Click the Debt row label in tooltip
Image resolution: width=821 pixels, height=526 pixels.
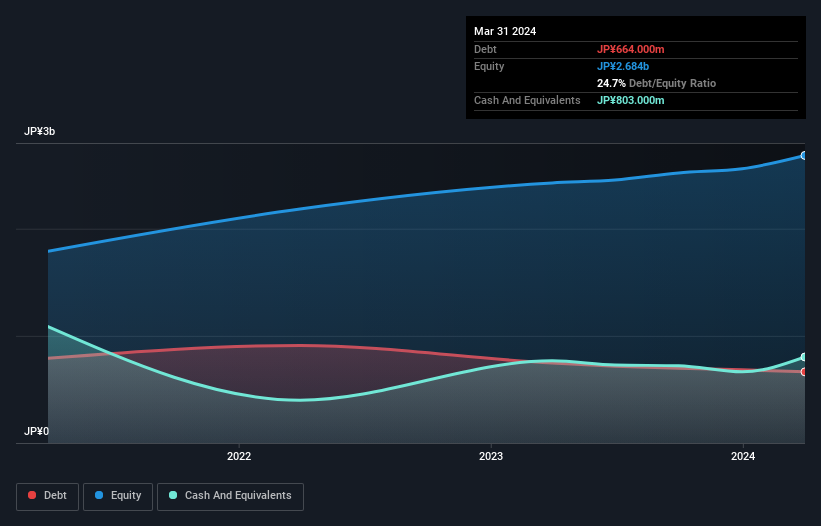point(485,49)
